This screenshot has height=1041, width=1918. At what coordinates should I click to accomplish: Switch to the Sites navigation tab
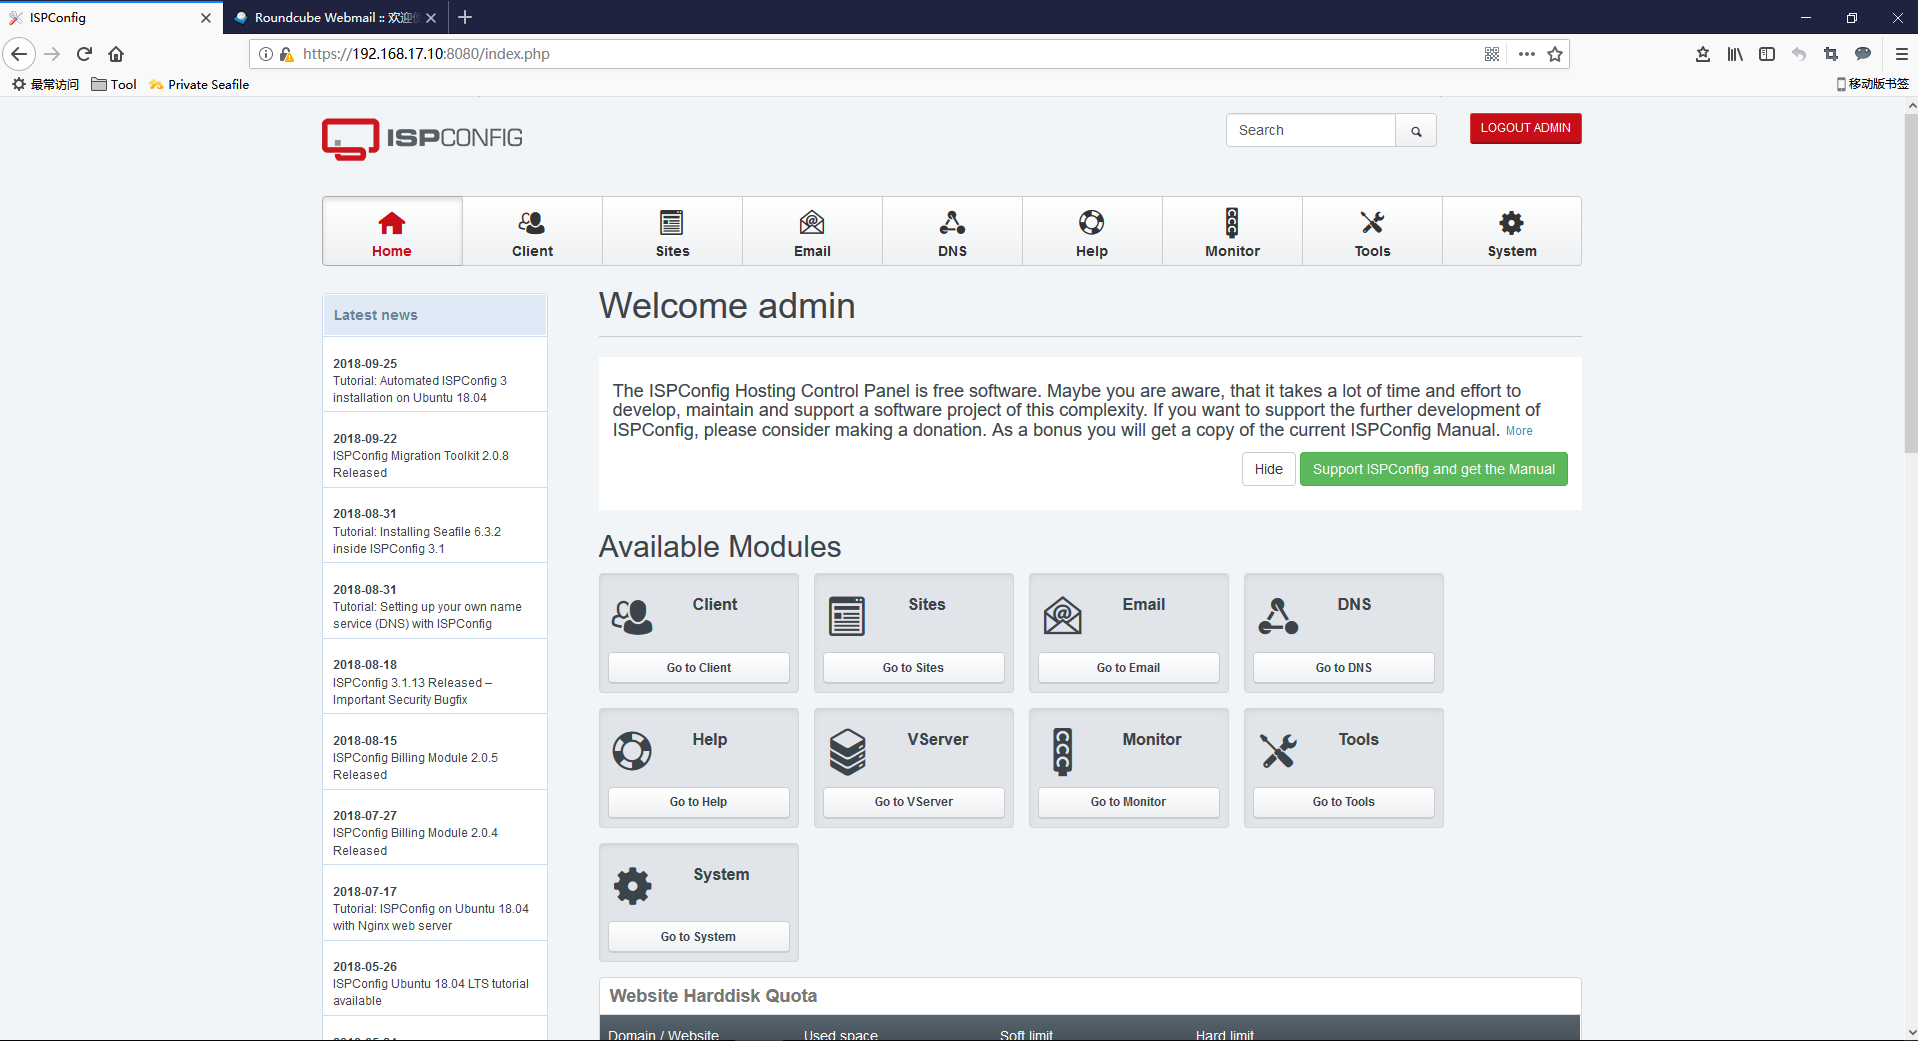pyautogui.click(x=672, y=231)
